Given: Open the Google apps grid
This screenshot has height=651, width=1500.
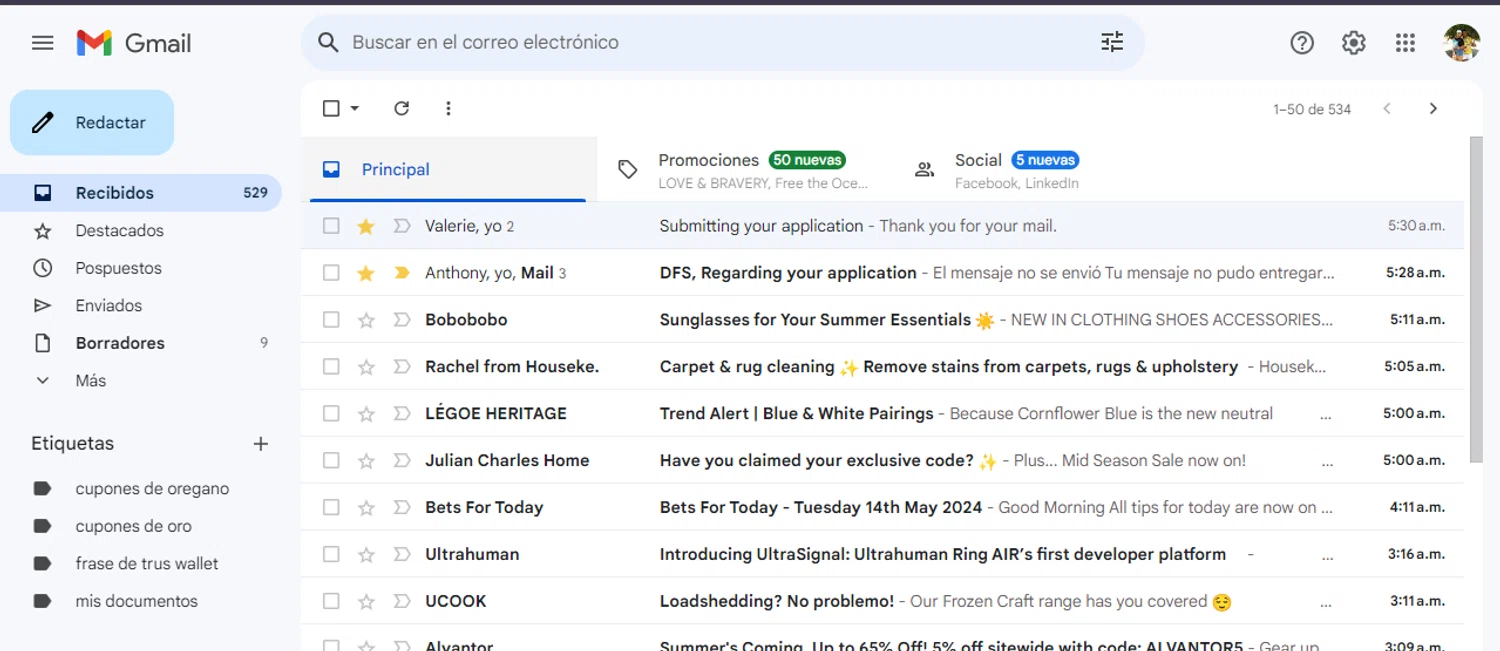Looking at the screenshot, I should pos(1405,43).
